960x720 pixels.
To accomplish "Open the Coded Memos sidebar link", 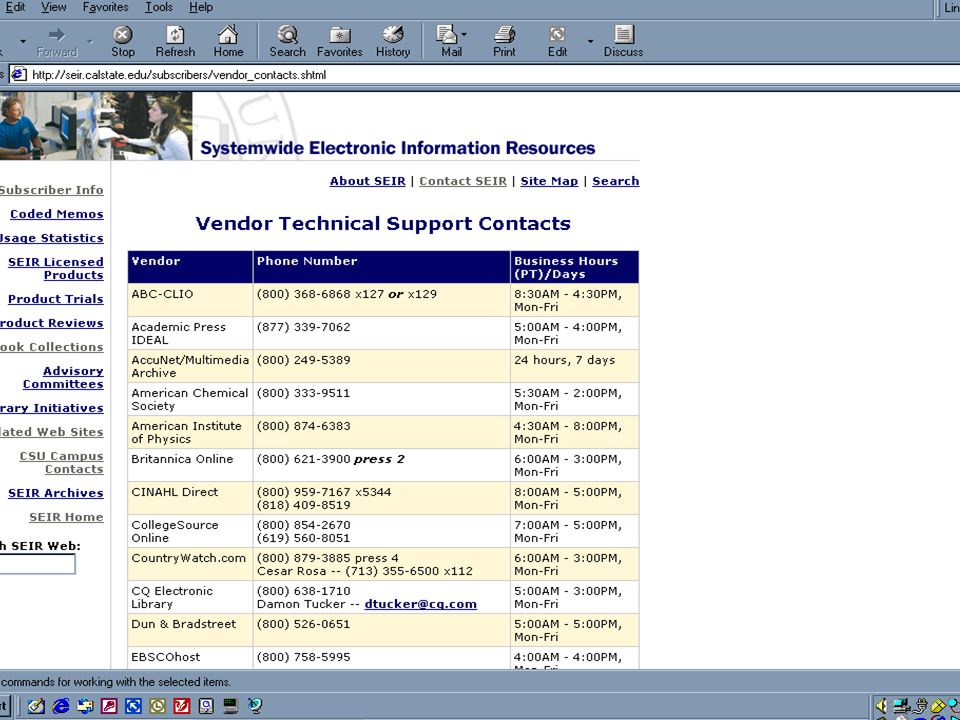I will (56, 214).
